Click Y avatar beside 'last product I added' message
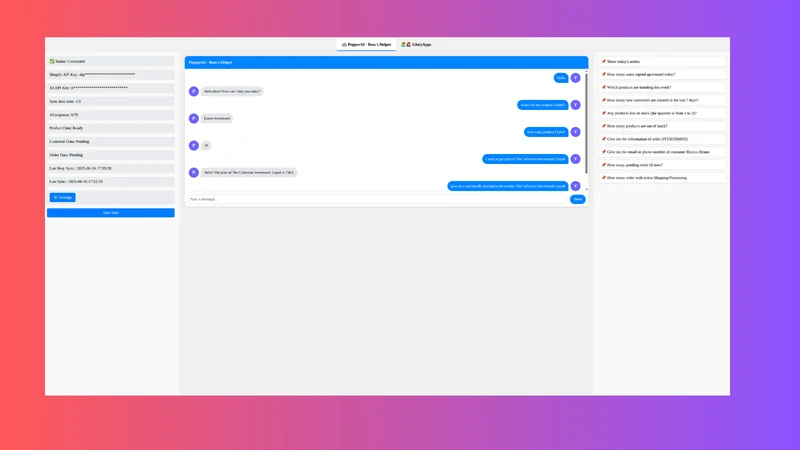Viewport: 800px width, 450px height. pos(576,105)
